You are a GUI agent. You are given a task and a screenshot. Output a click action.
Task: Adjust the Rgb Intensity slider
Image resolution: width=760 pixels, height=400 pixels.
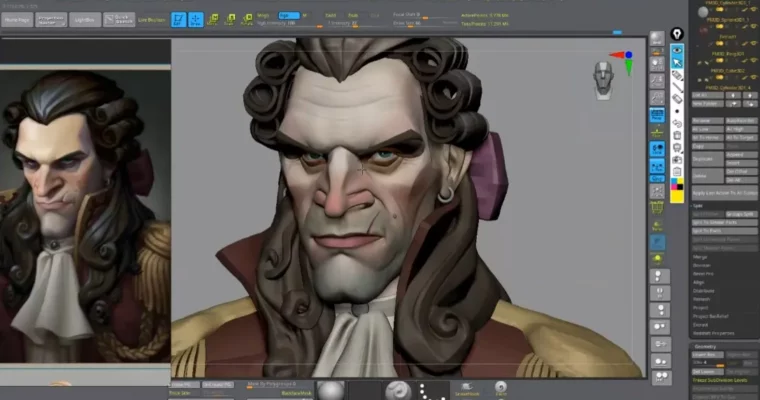(289, 23)
